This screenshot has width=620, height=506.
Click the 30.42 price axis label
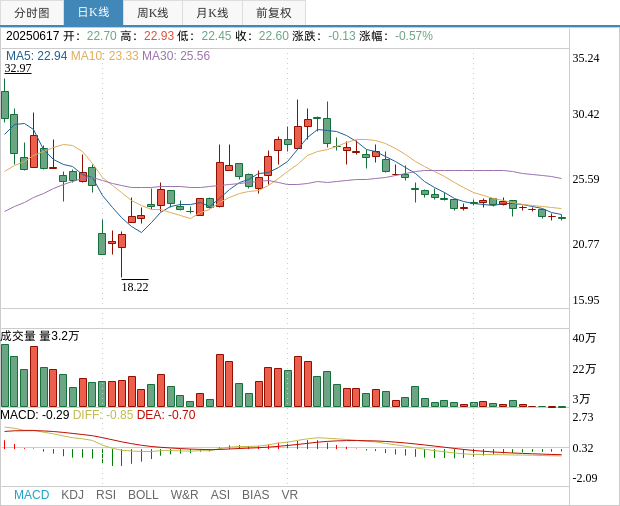[586, 114]
